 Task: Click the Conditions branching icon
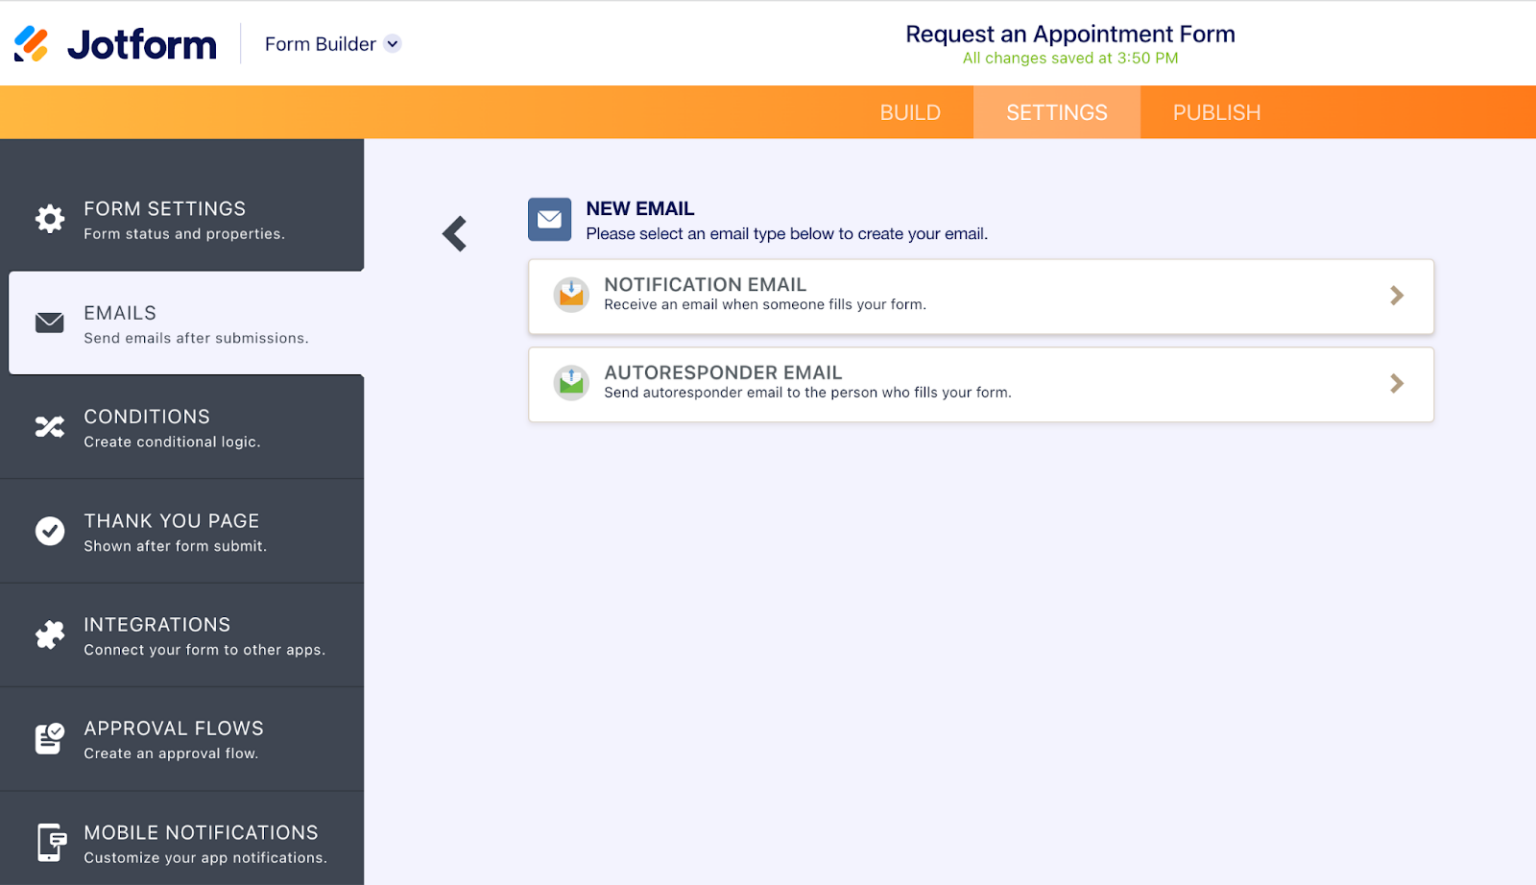coord(50,427)
